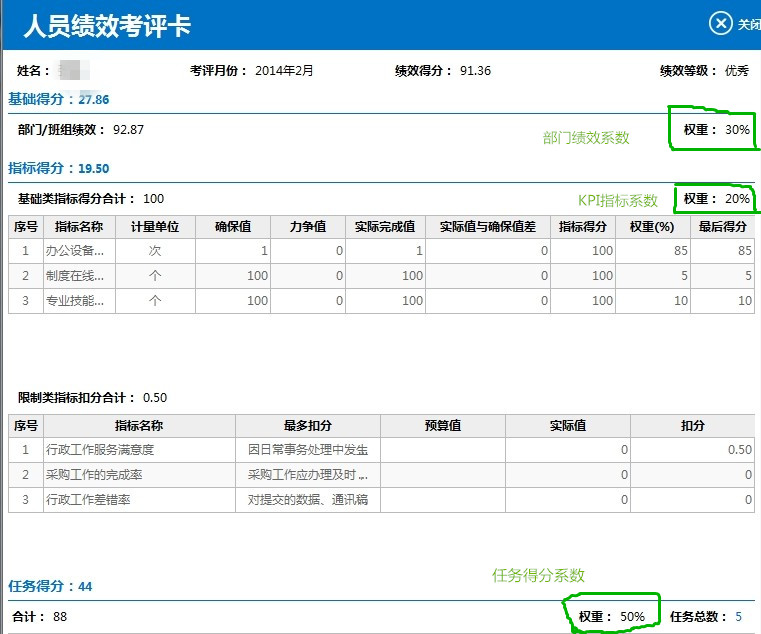Close the performance evaluation card
Image resolution: width=761 pixels, height=634 pixels.
pos(722,24)
